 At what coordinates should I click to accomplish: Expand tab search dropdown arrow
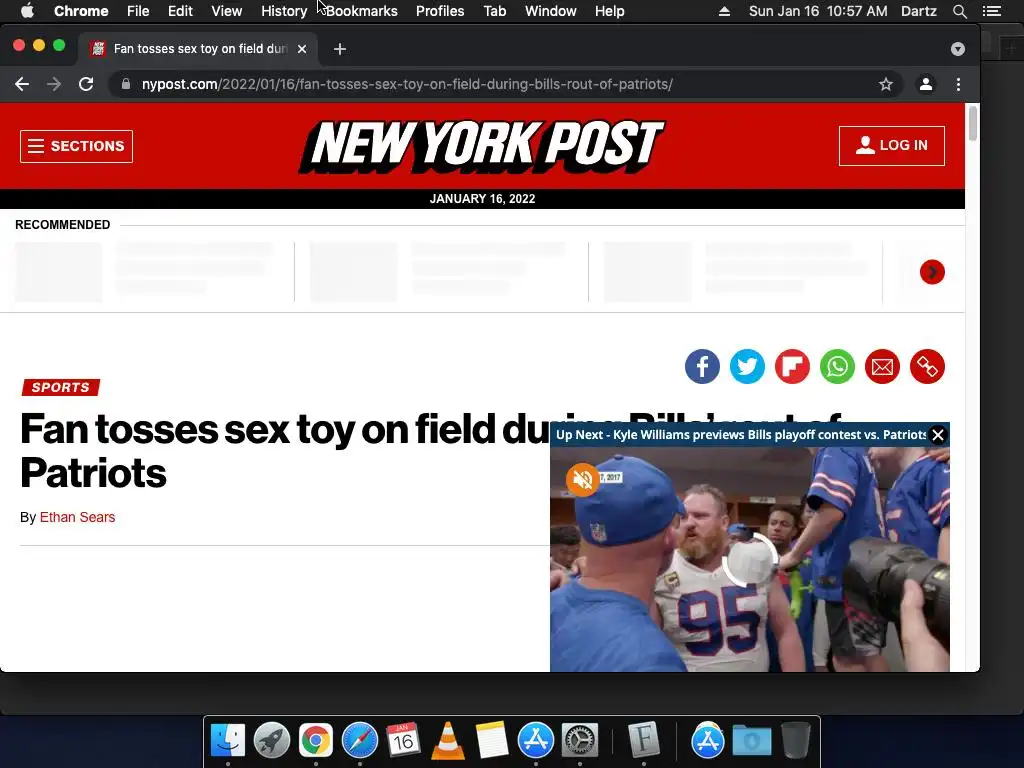click(957, 49)
